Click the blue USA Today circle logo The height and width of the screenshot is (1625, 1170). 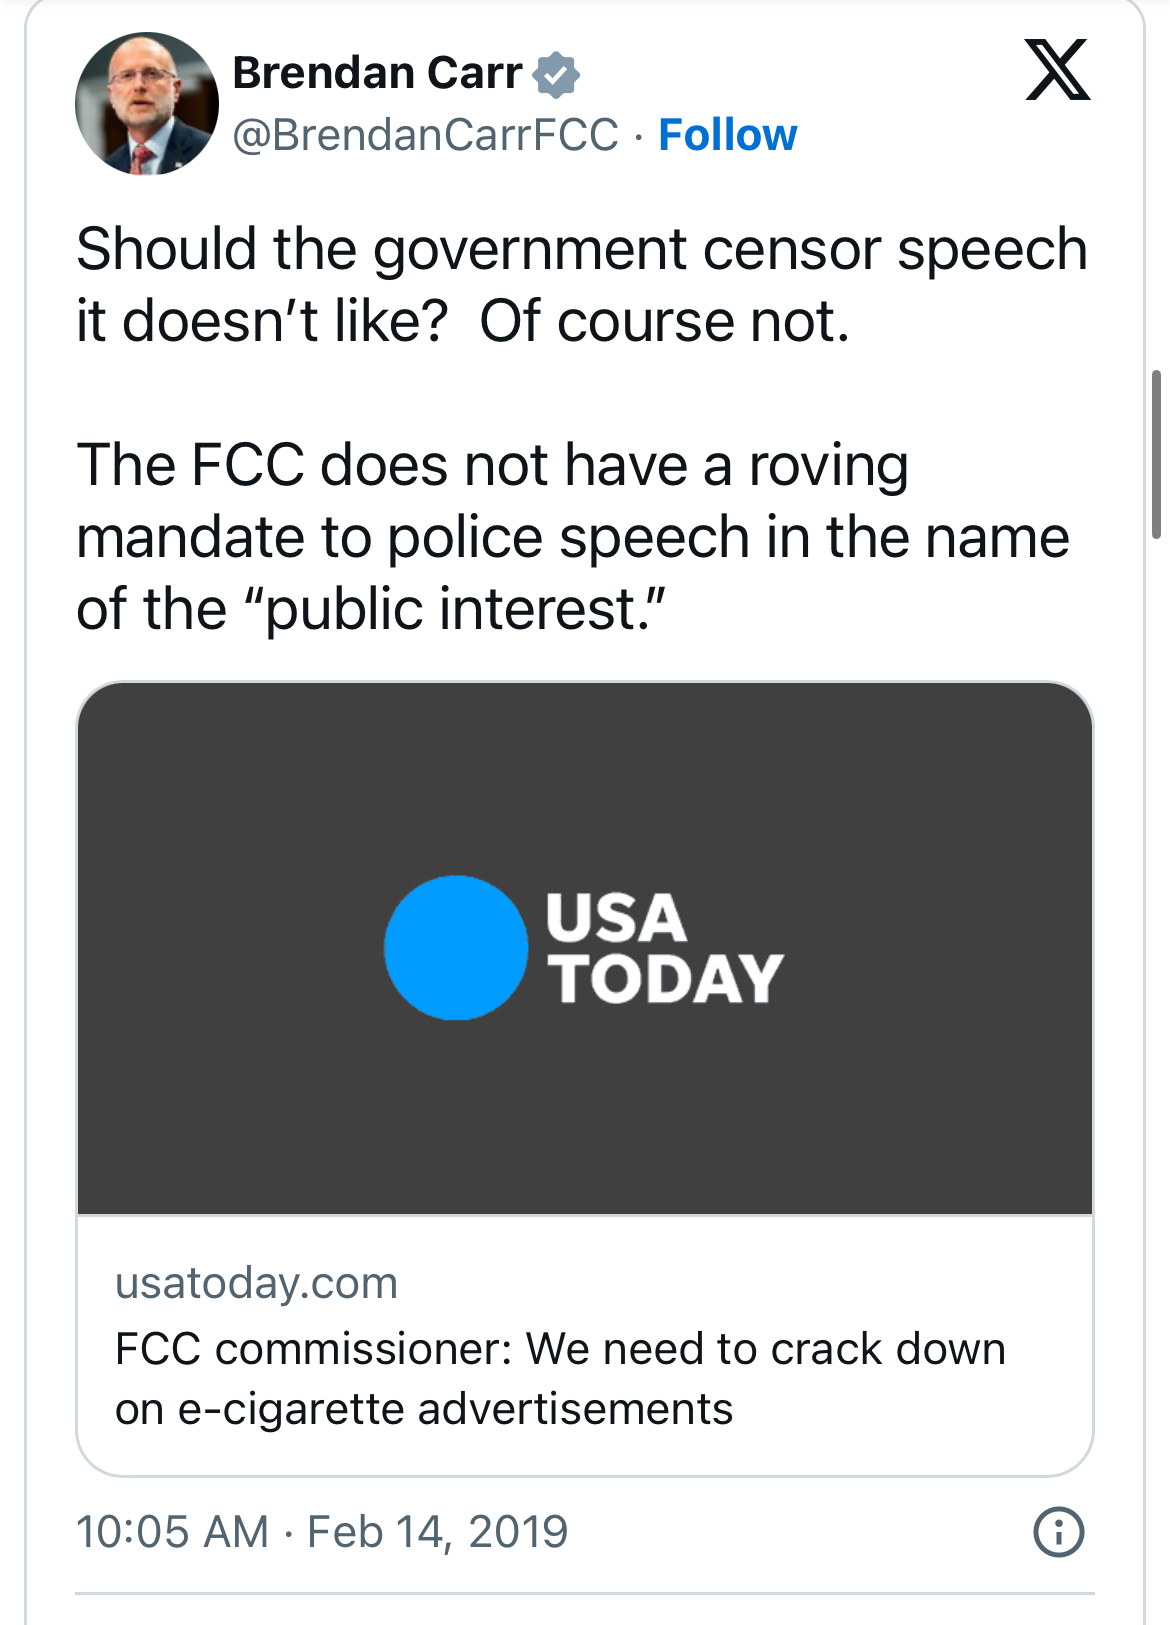456,948
